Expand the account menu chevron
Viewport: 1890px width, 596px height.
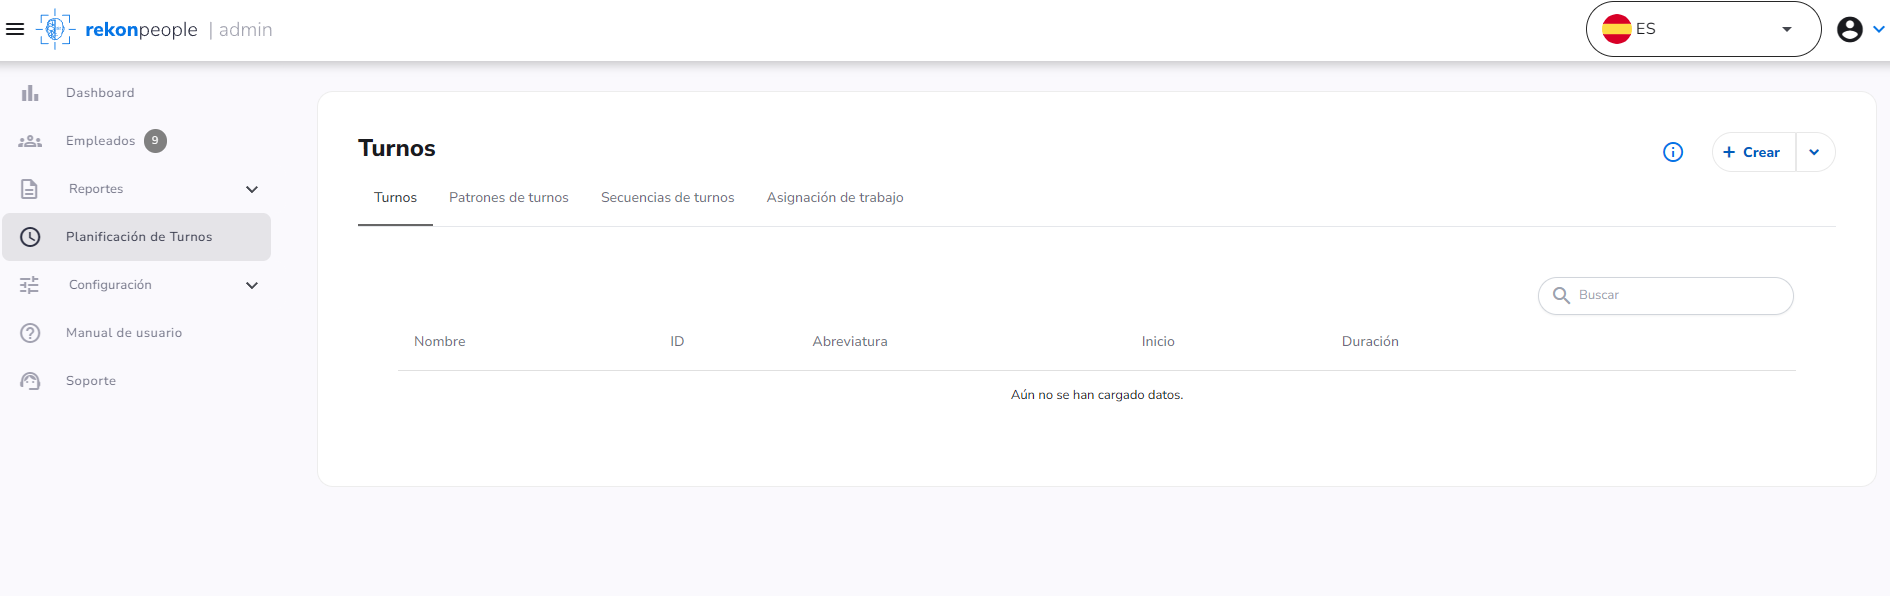1879,29
